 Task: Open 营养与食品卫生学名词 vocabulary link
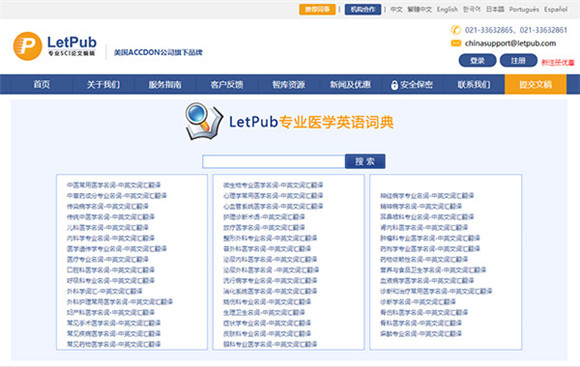433,270
